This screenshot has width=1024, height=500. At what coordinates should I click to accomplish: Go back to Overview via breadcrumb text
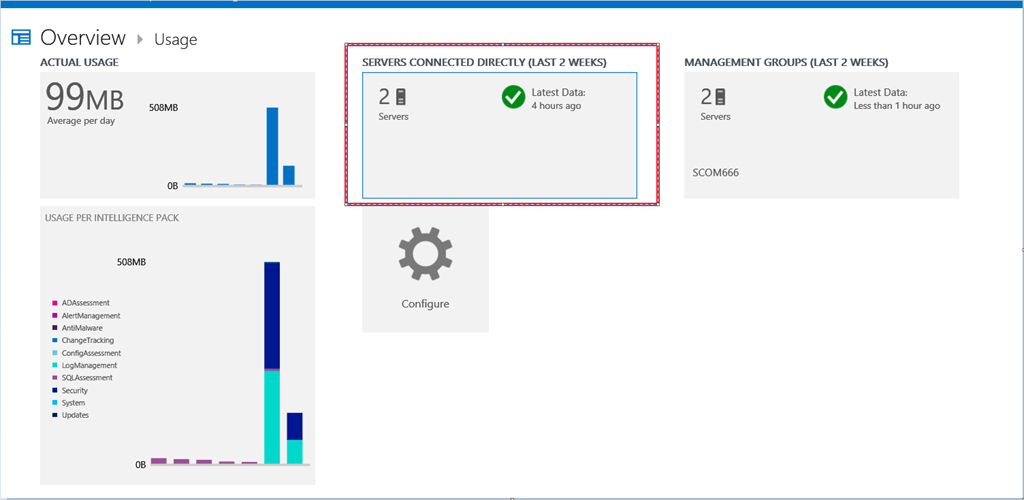click(83, 38)
